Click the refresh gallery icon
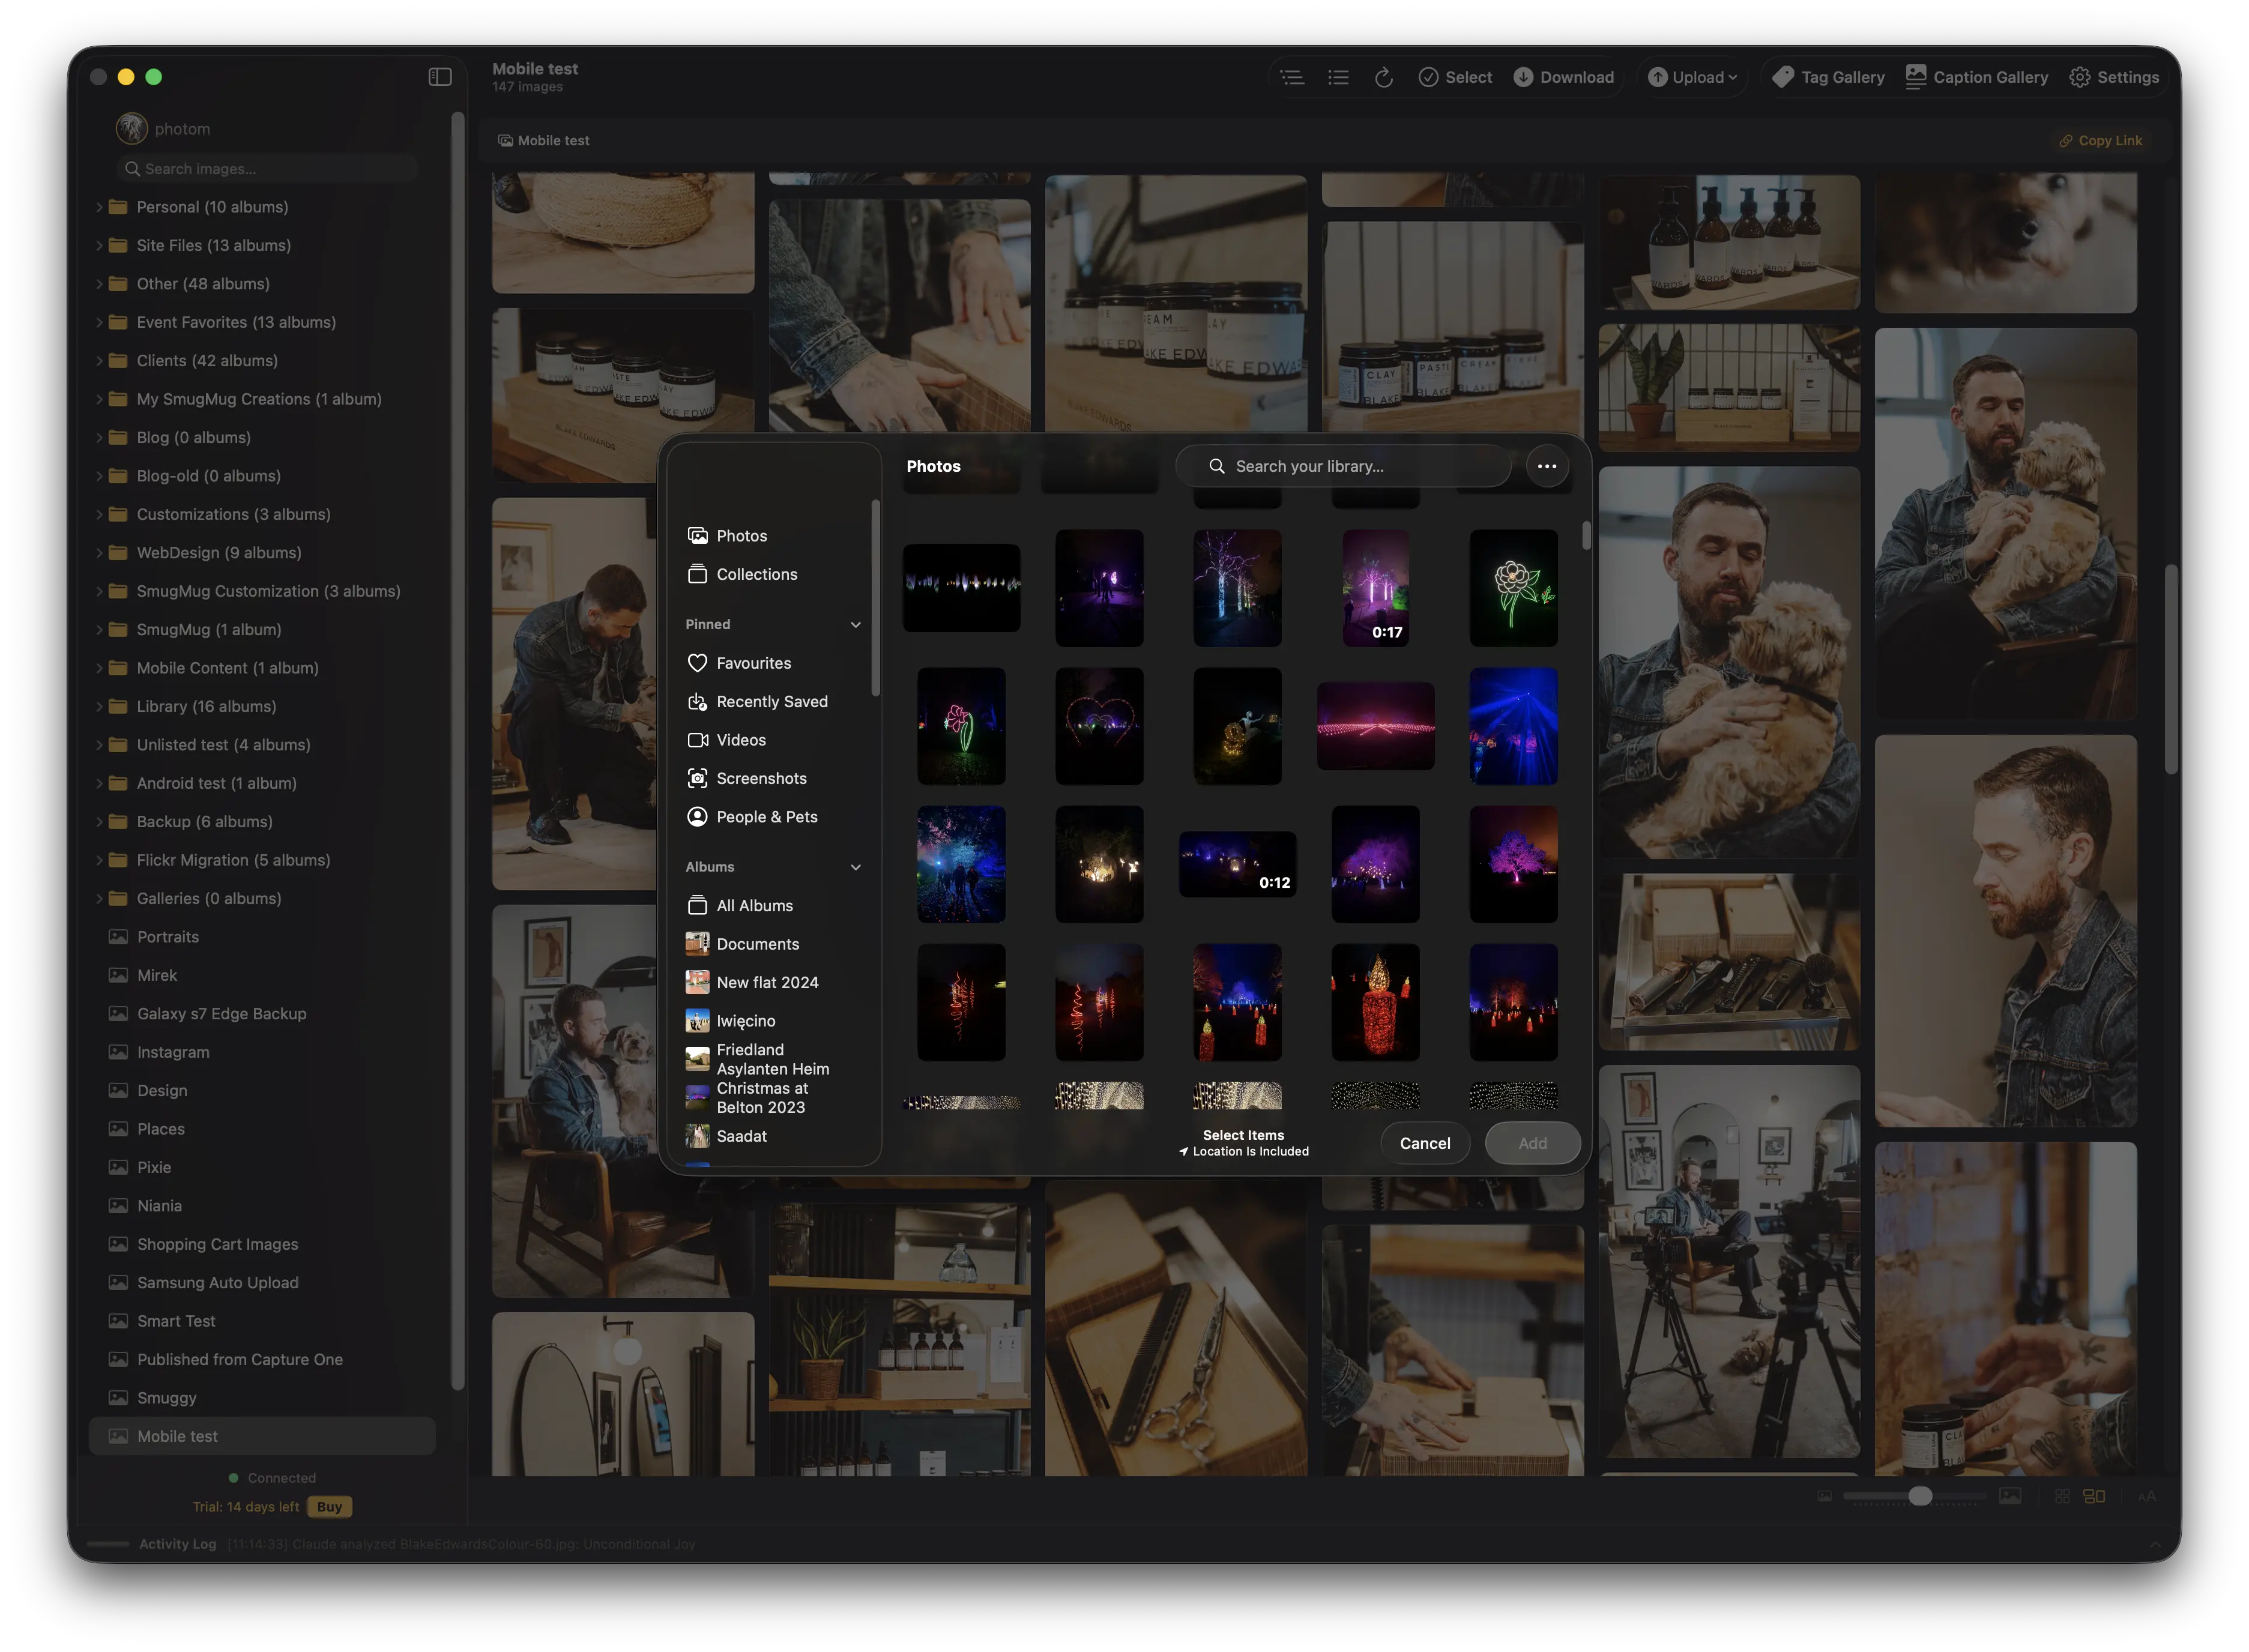 point(1384,76)
